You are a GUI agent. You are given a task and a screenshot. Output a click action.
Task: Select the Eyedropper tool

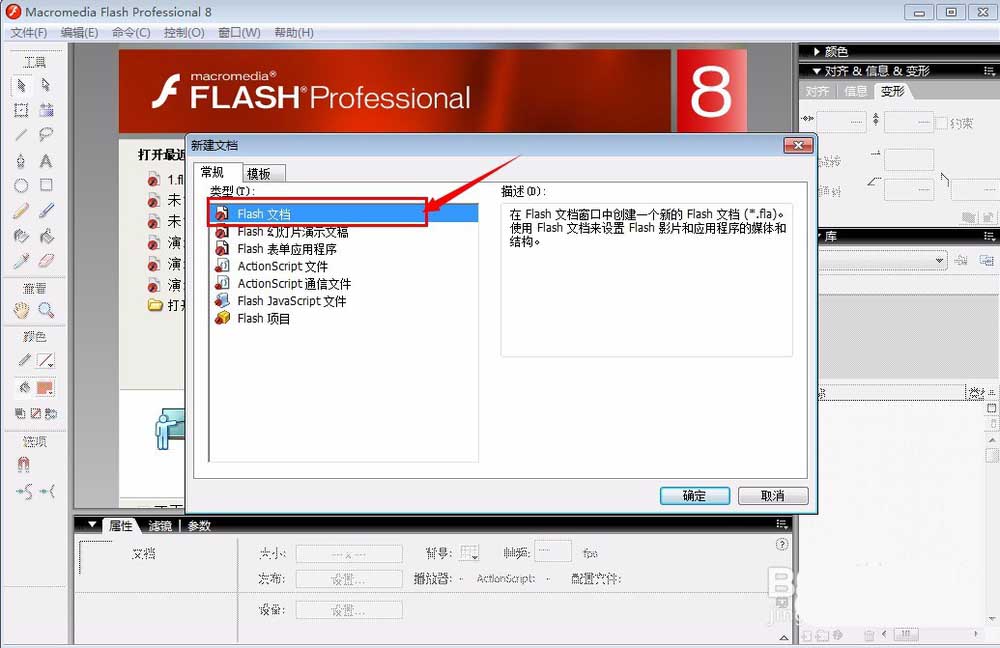point(21,261)
